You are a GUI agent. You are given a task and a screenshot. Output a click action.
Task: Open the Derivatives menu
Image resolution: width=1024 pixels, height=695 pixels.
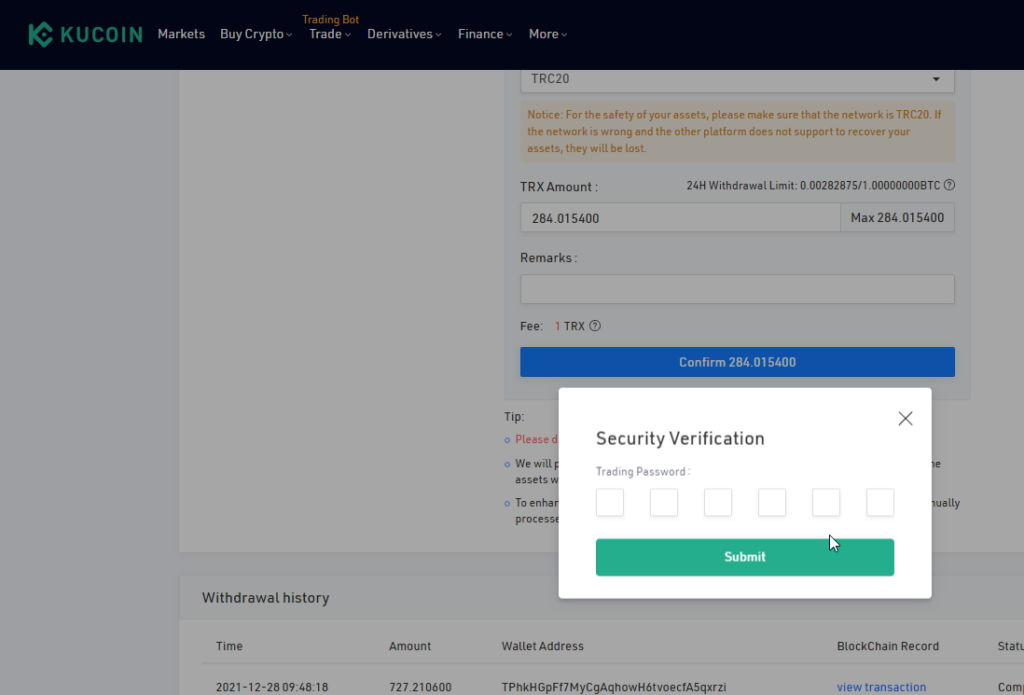(404, 34)
